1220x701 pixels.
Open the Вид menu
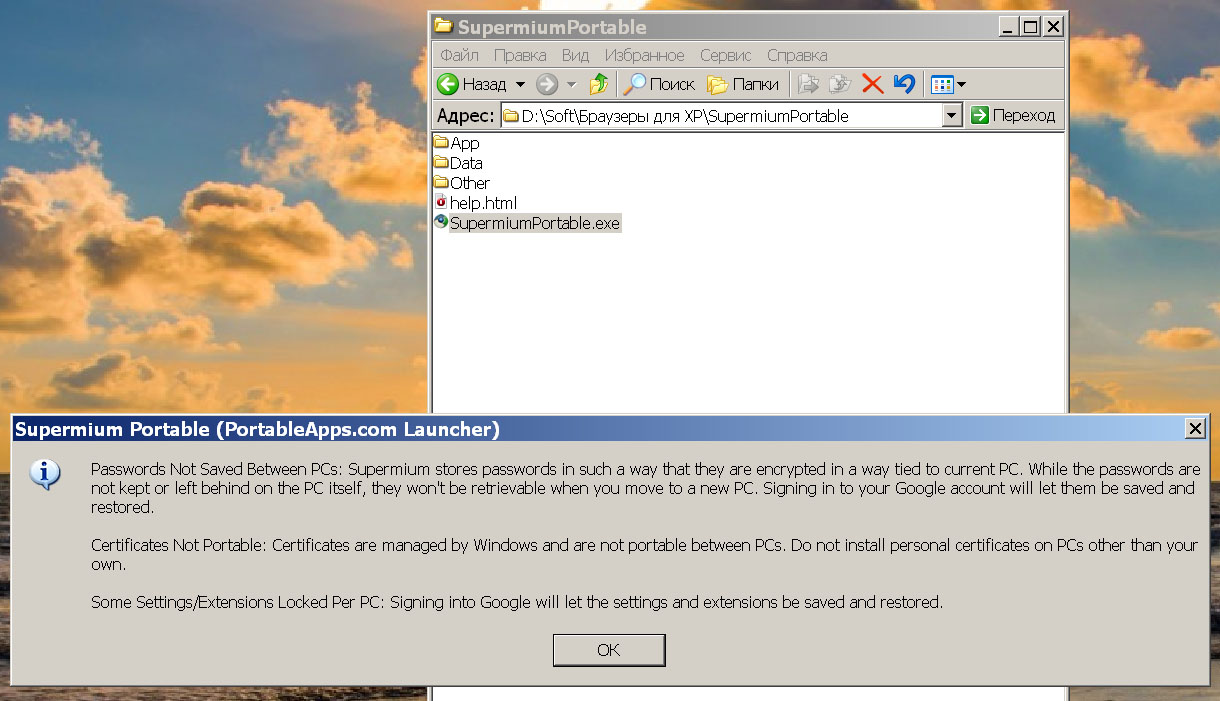(x=575, y=55)
